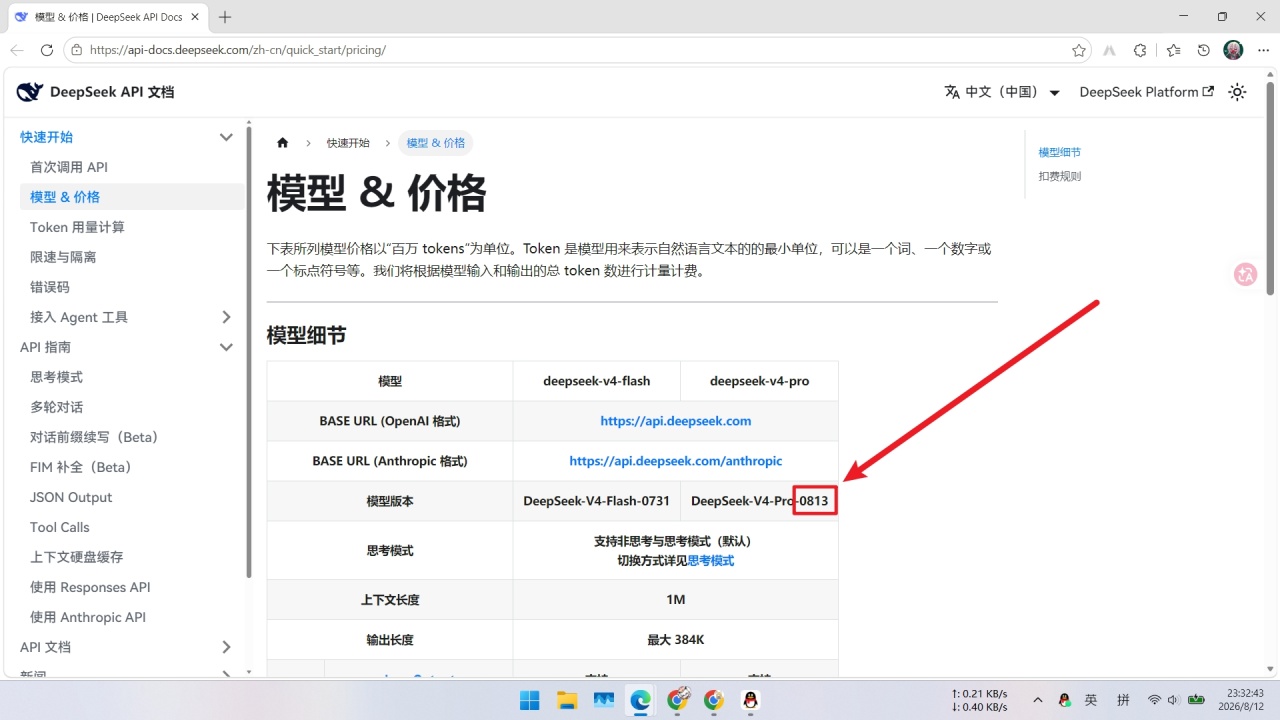Open the system monitor app taskbar icon
The height and width of the screenshot is (720, 1280).
(604, 700)
